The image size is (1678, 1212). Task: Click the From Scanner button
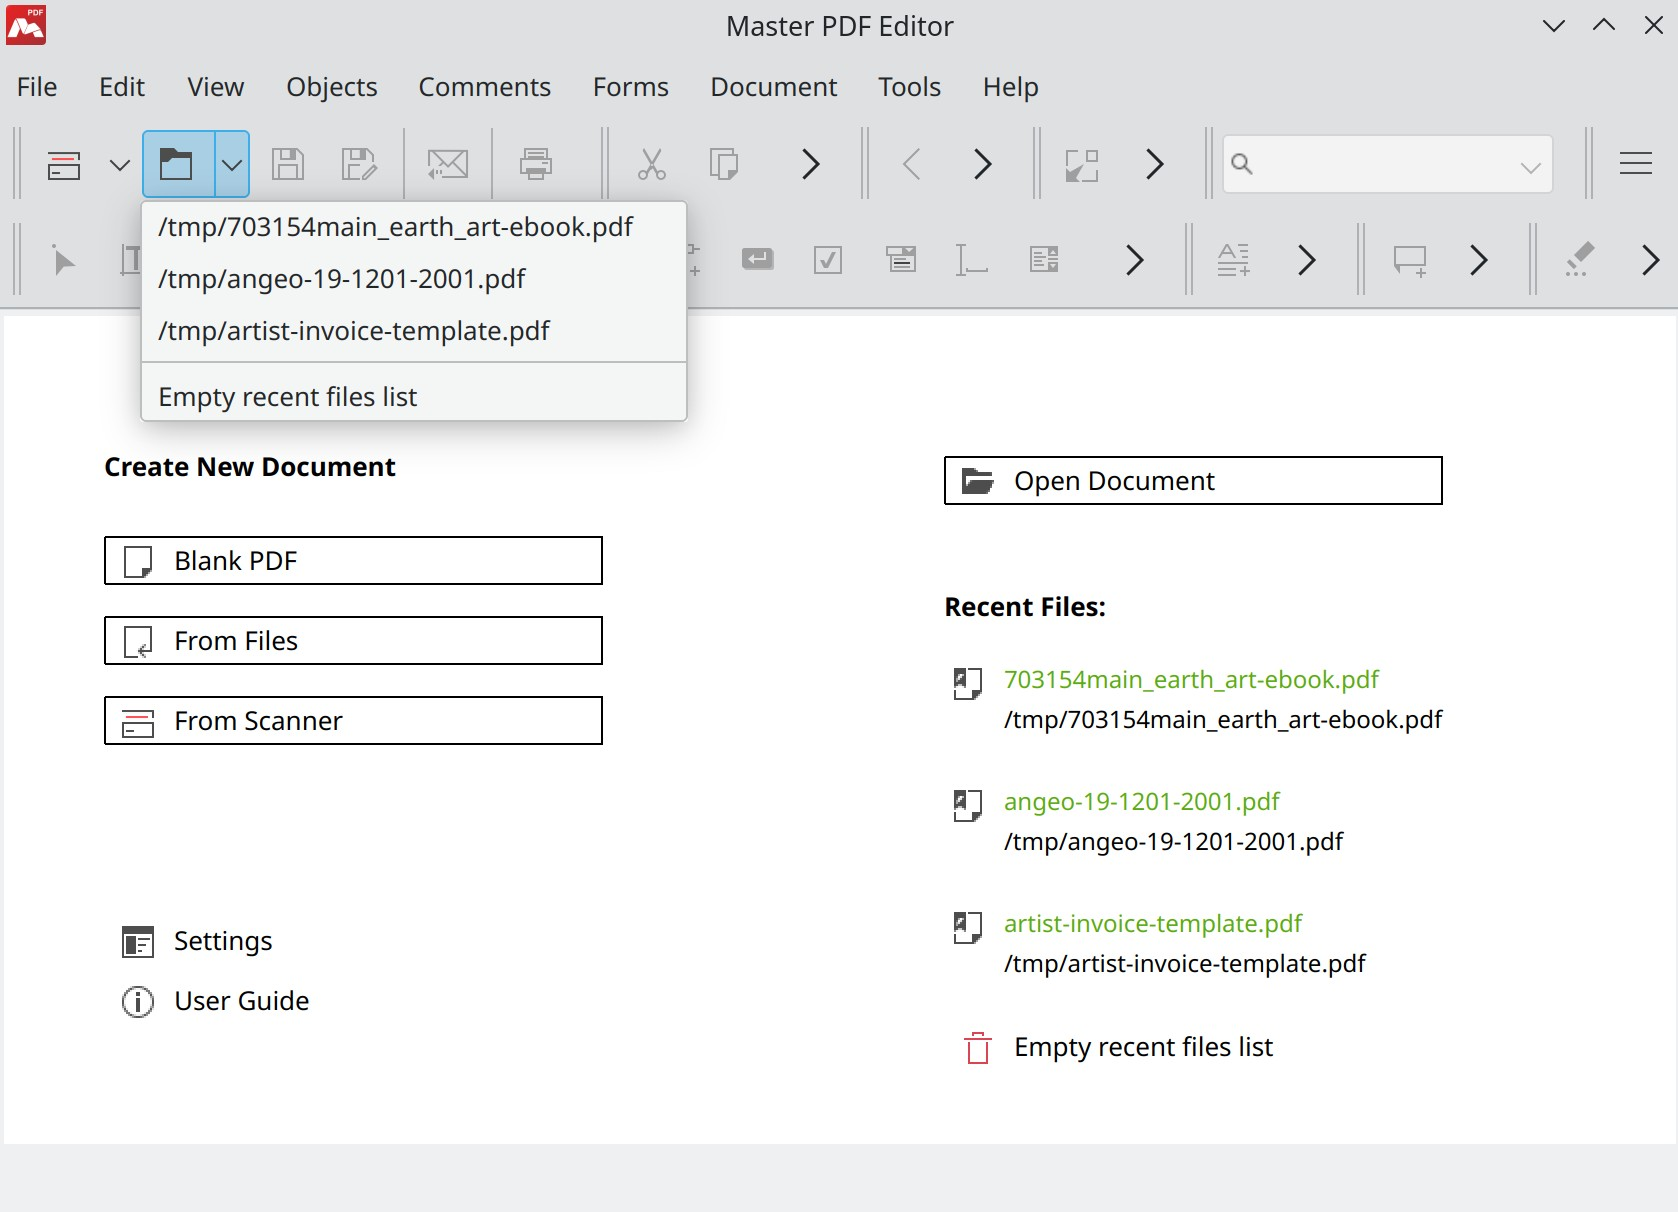point(353,721)
